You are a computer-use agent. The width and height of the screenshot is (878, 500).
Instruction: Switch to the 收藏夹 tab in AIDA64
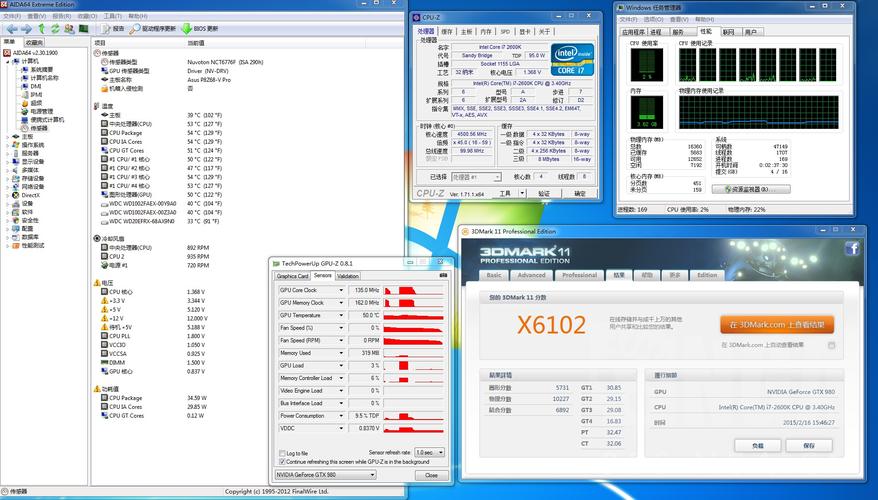click(x=34, y=43)
